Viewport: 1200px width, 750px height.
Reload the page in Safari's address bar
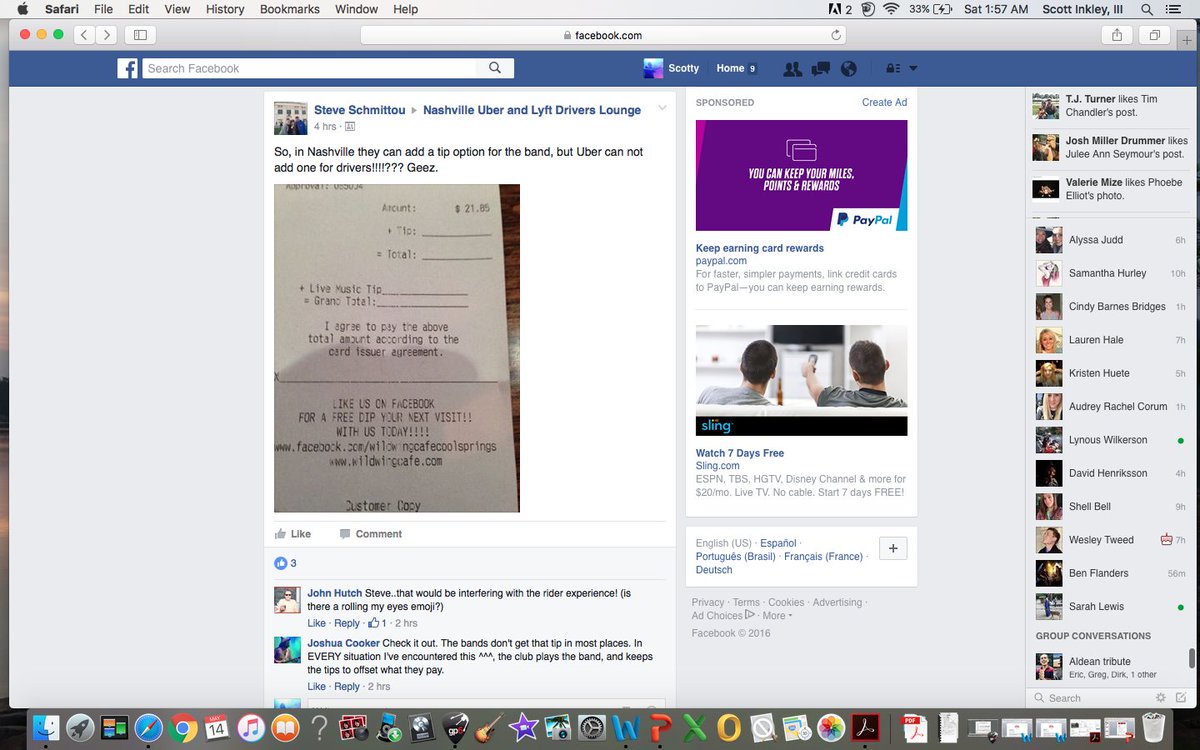836,35
